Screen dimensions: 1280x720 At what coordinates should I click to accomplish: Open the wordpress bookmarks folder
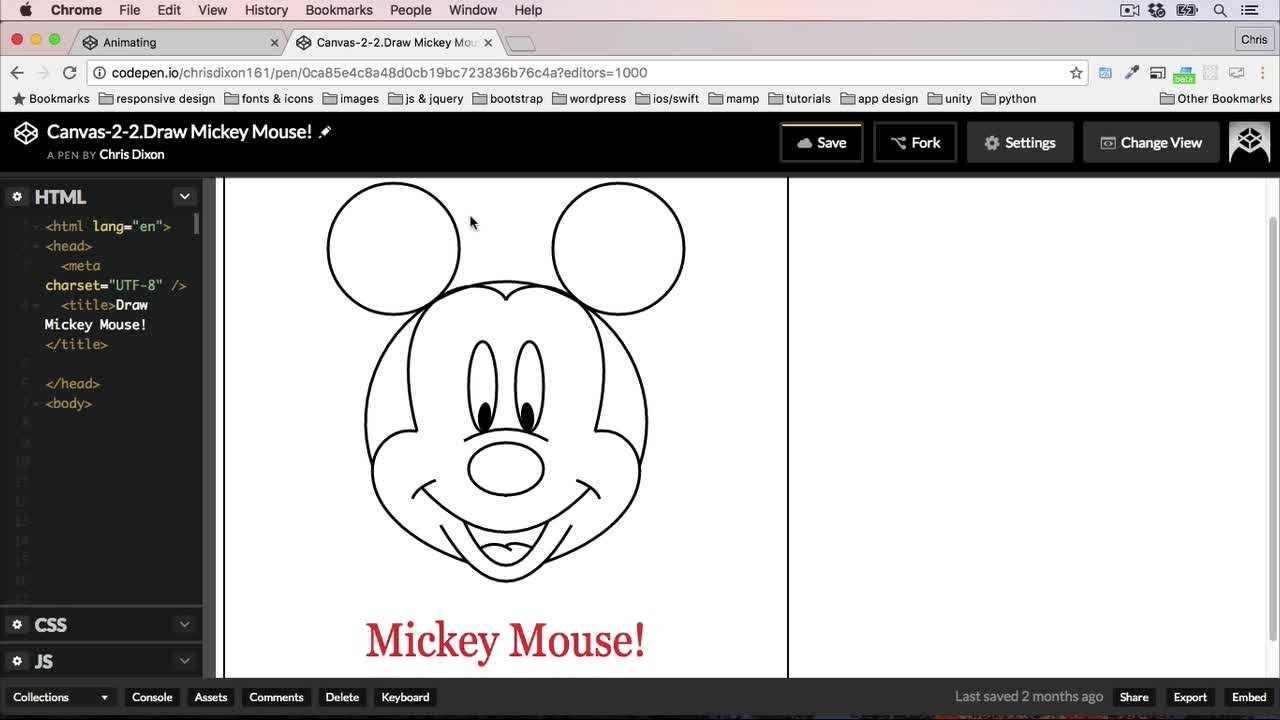pos(589,99)
